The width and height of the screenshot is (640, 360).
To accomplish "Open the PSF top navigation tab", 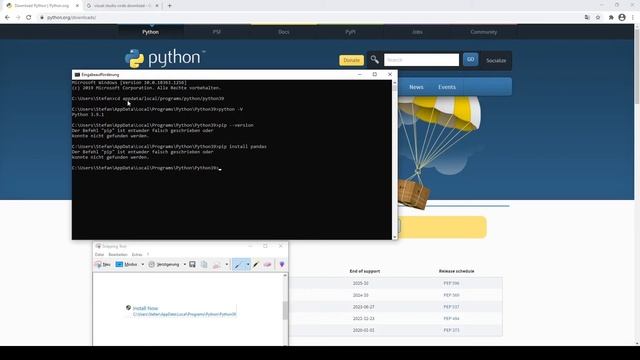I will tap(217, 32).
